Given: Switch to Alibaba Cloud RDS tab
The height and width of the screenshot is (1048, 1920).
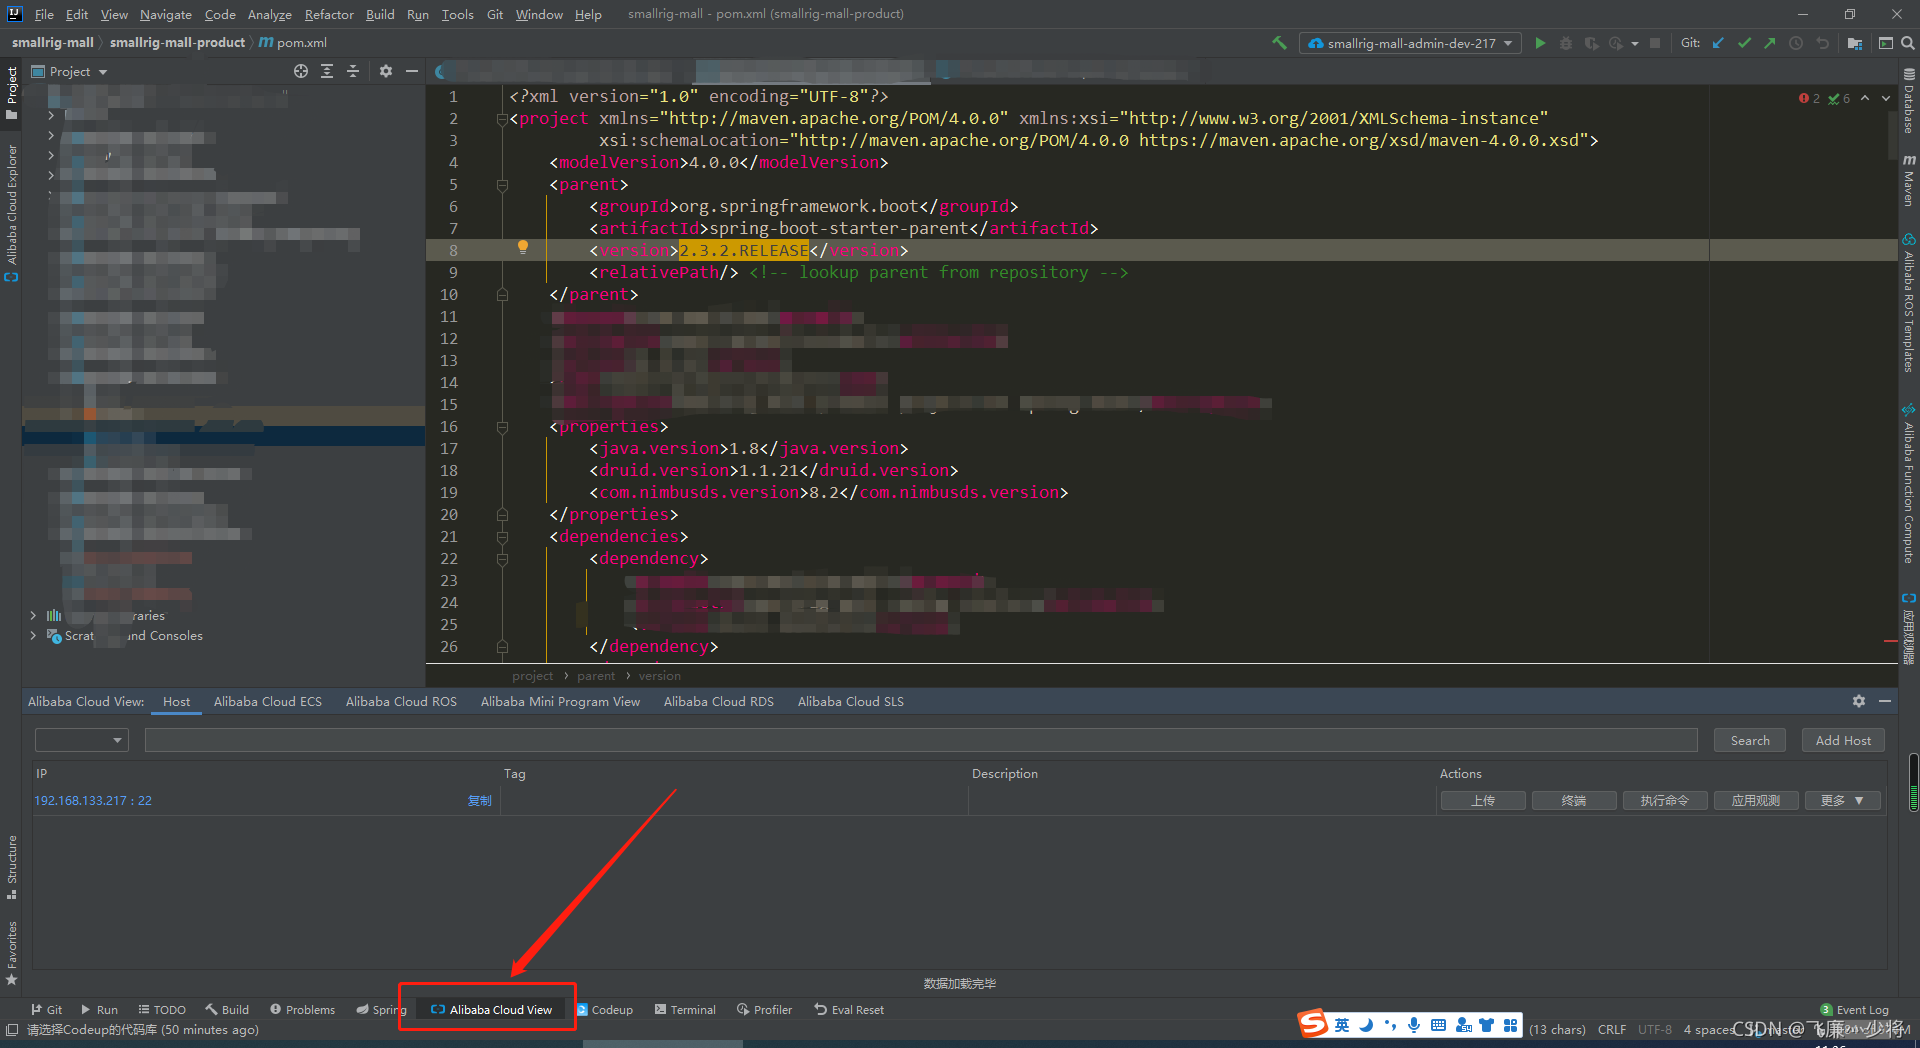Looking at the screenshot, I should pos(719,701).
